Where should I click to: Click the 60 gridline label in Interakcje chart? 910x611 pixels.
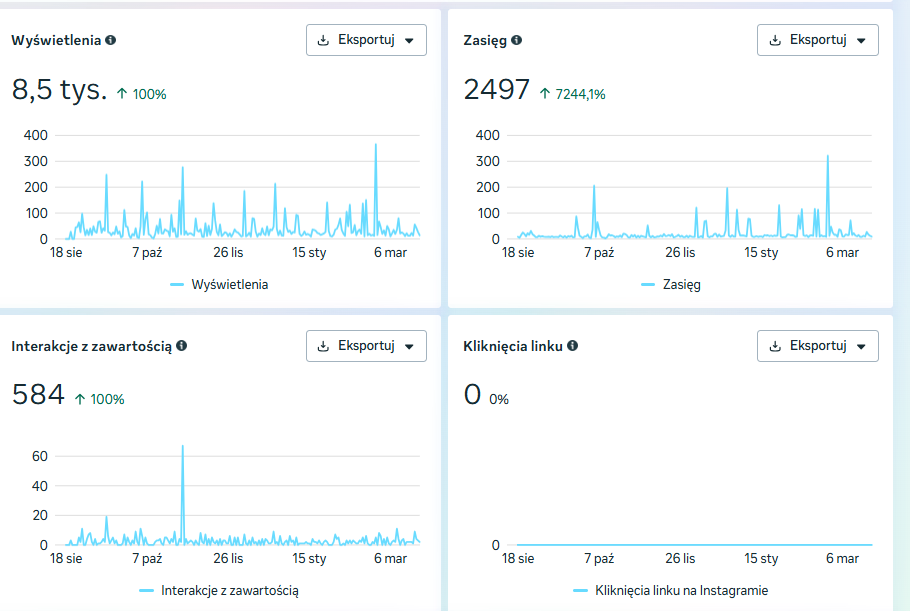[39, 456]
